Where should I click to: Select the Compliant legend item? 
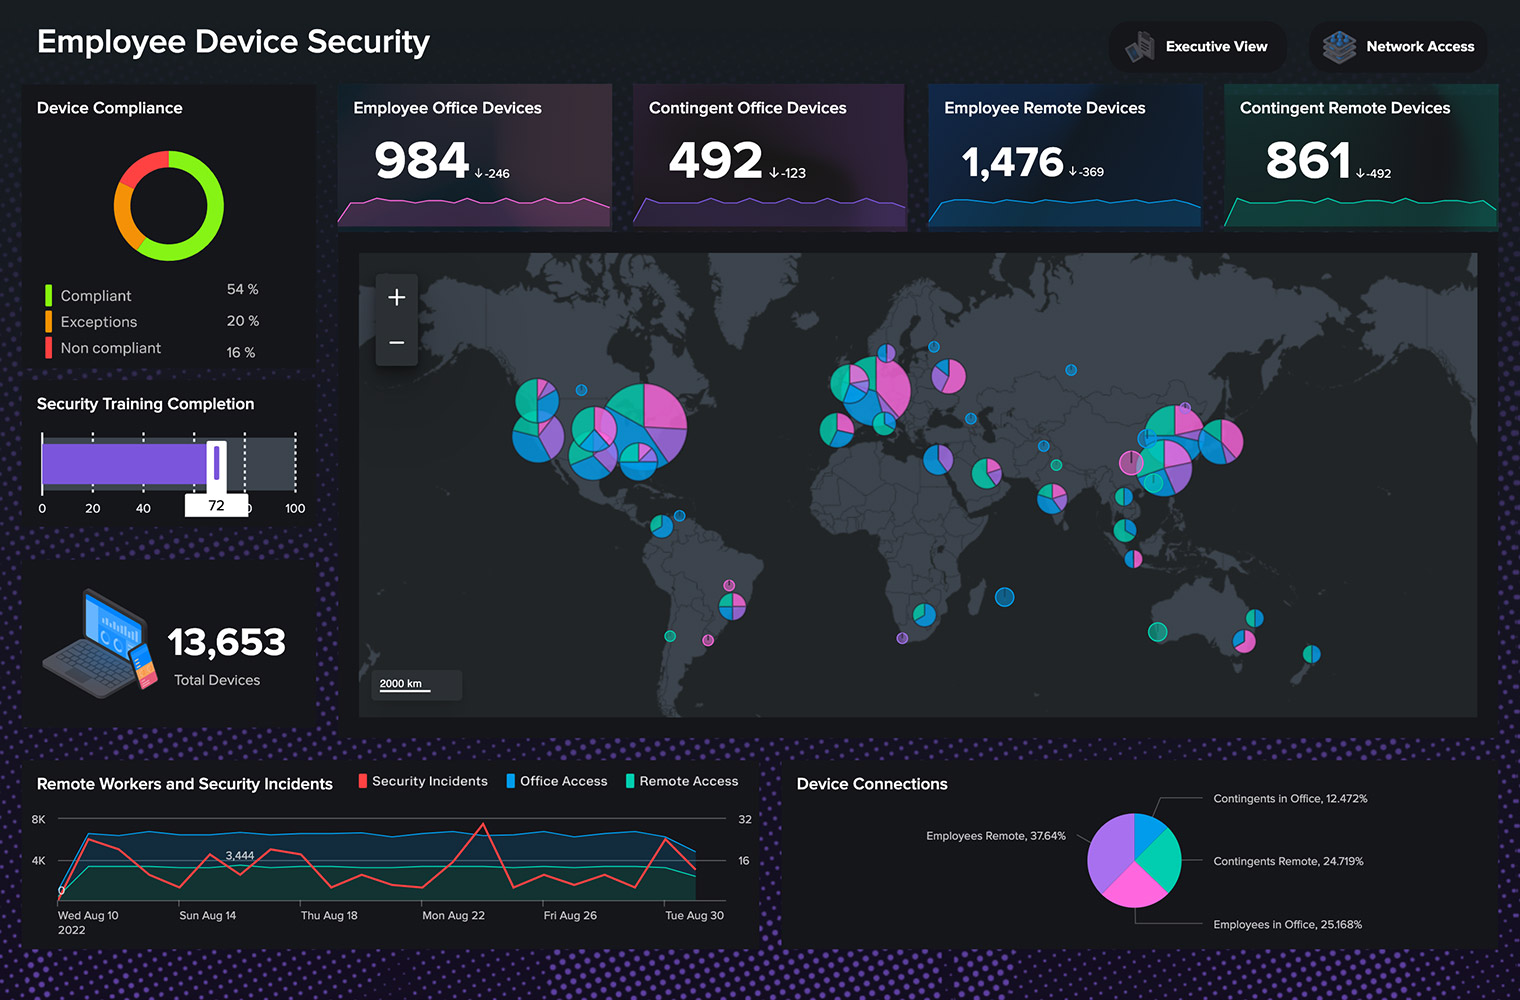pyautogui.click(x=95, y=295)
